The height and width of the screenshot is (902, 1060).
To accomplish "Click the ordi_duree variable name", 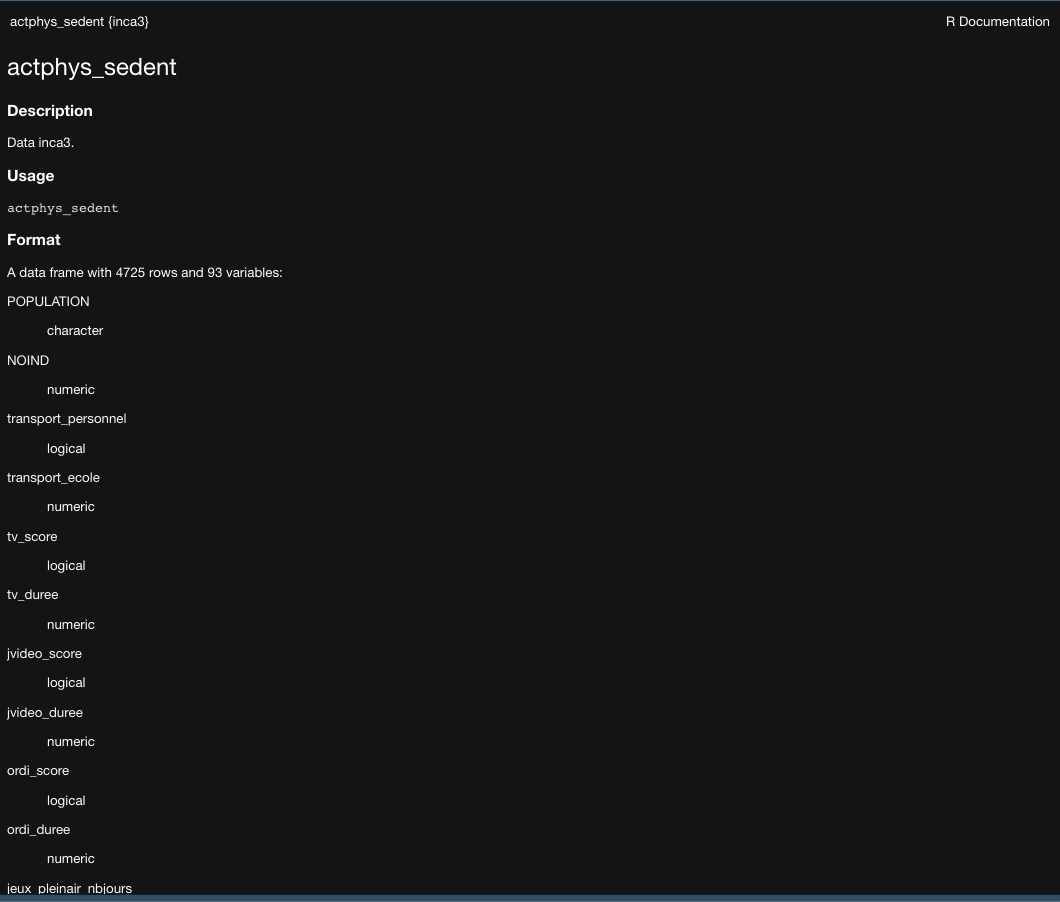I will click(38, 829).
